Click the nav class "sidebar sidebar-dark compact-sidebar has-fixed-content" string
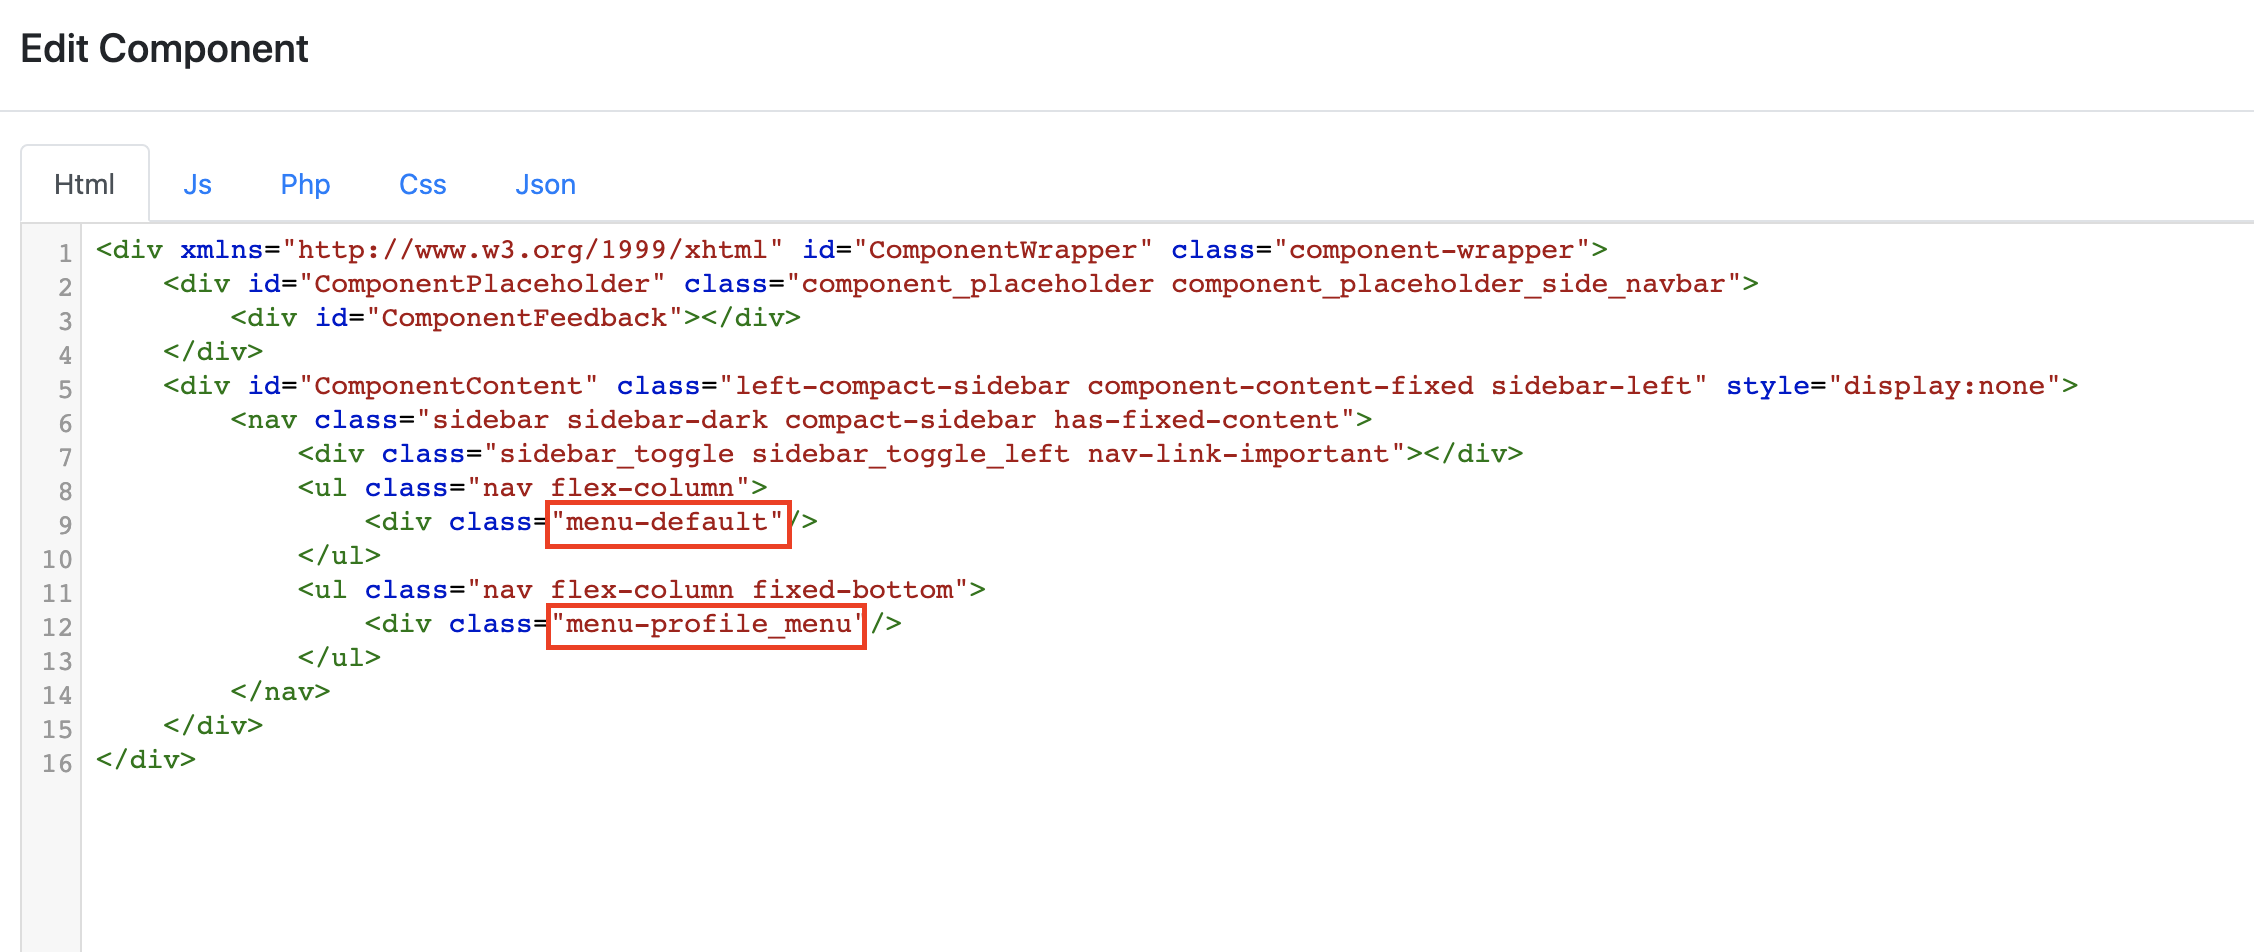 pos(886,420)
